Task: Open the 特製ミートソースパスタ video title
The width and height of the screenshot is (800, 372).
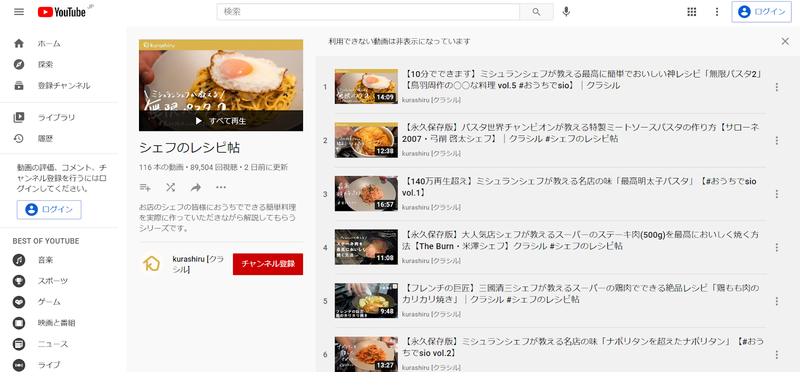Action: (582, 133)
